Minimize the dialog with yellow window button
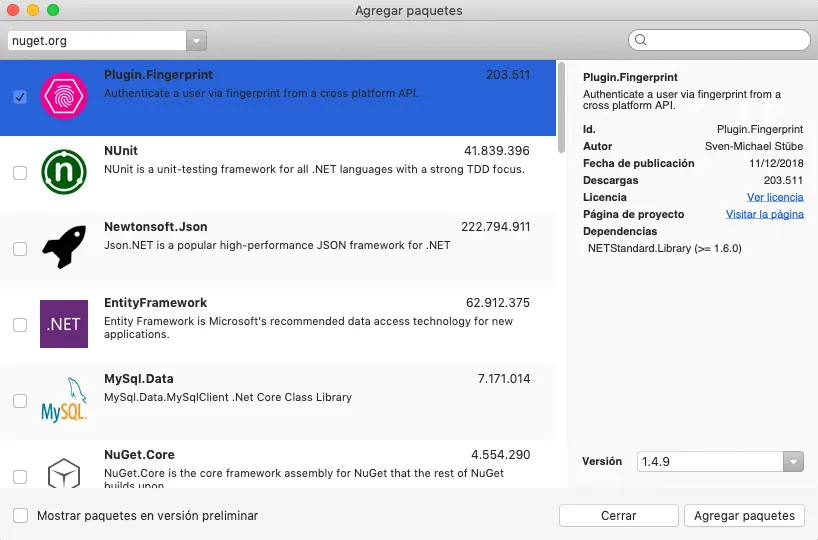This screenshot has height=540, width=818. pos(33,10)
